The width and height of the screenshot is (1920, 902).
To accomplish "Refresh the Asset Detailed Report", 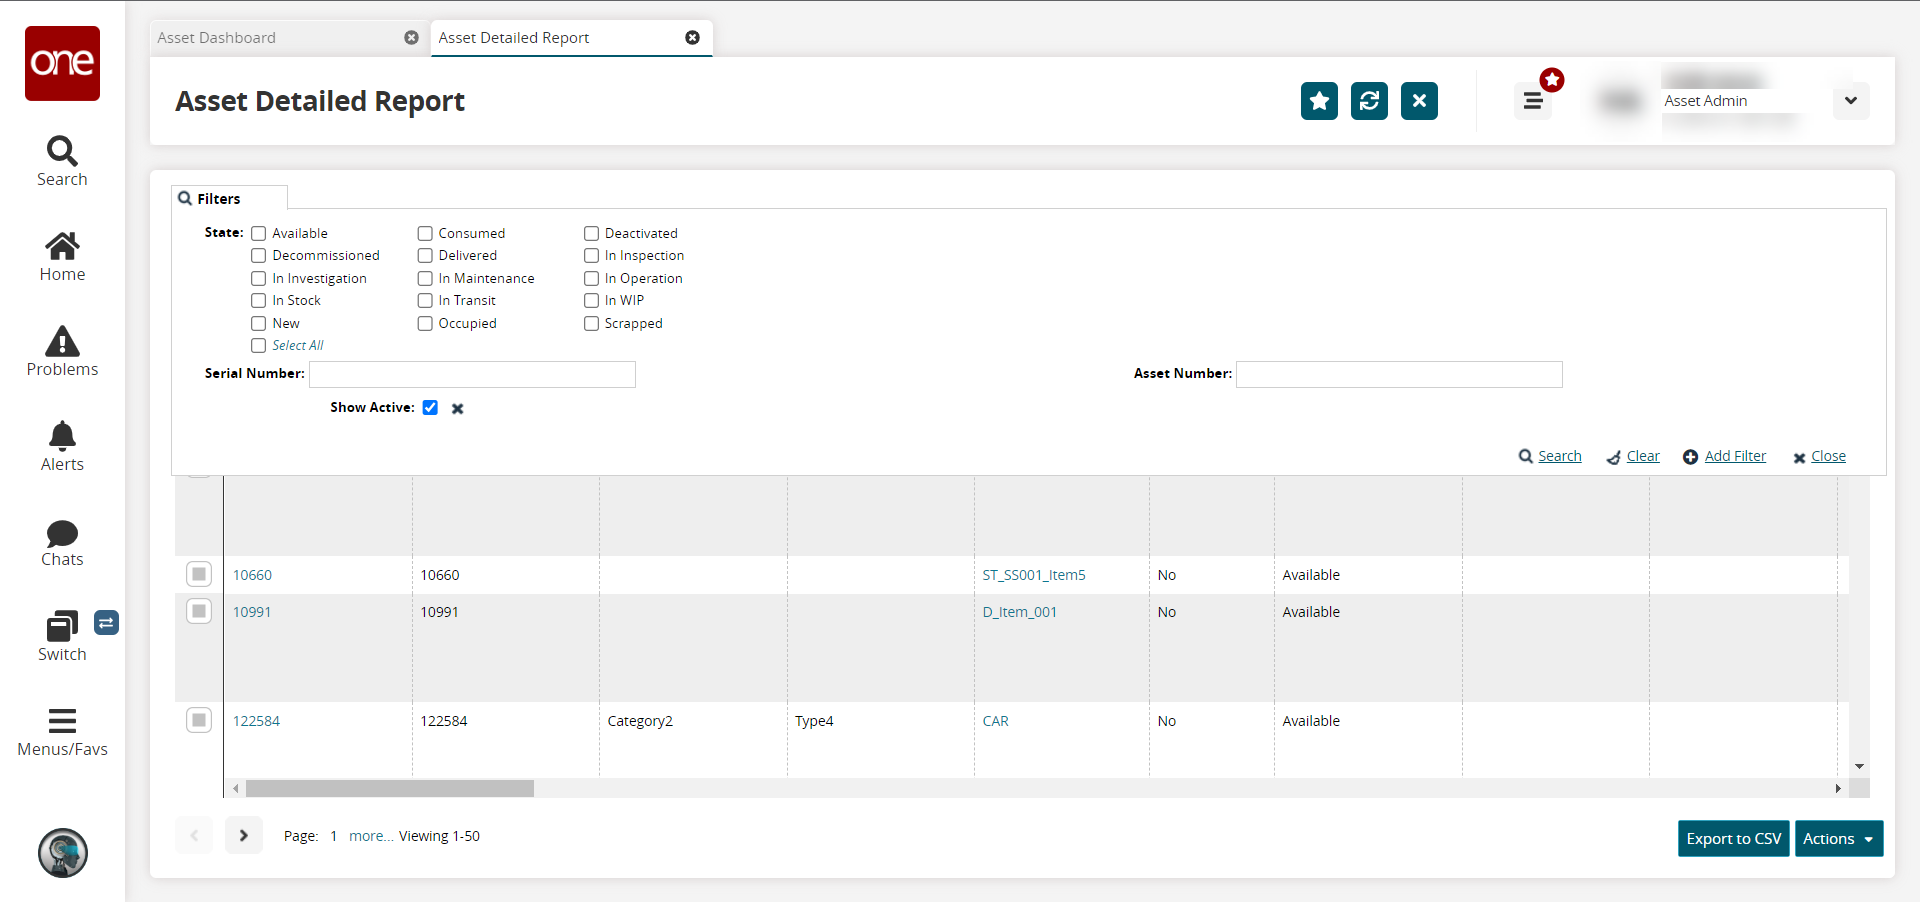I will click(x=1369, y=101).
